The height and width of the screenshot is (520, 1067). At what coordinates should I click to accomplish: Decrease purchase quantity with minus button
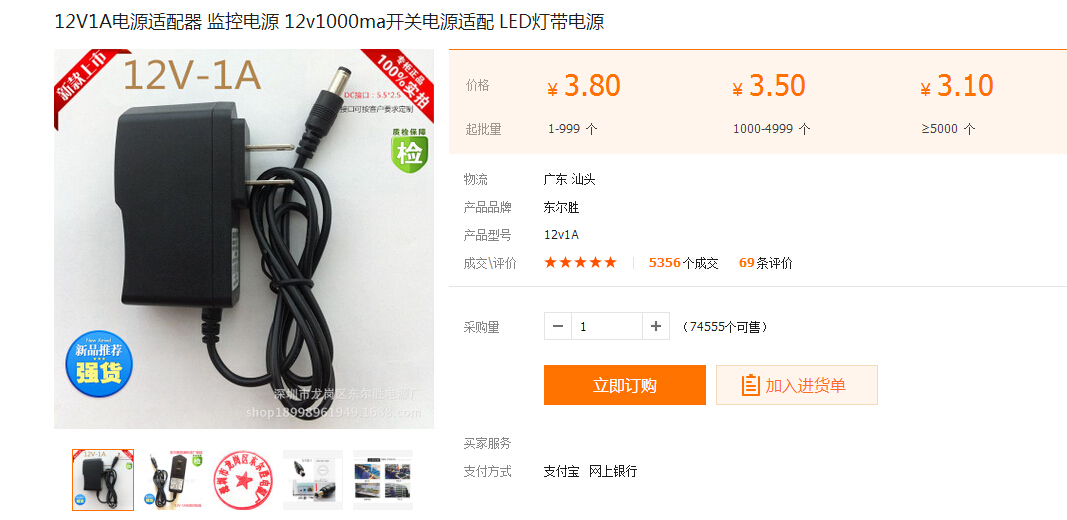(558, 327)
